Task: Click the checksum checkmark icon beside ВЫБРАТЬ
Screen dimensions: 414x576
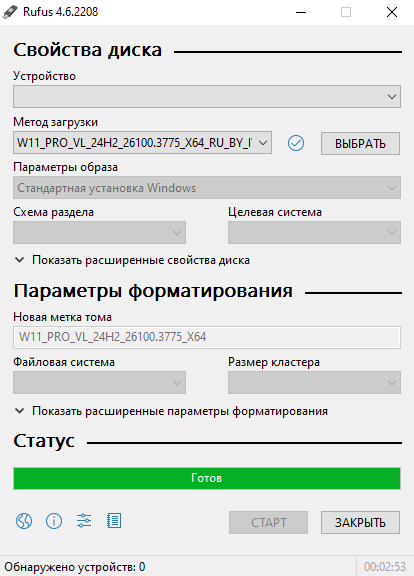Action: [296, 143]
